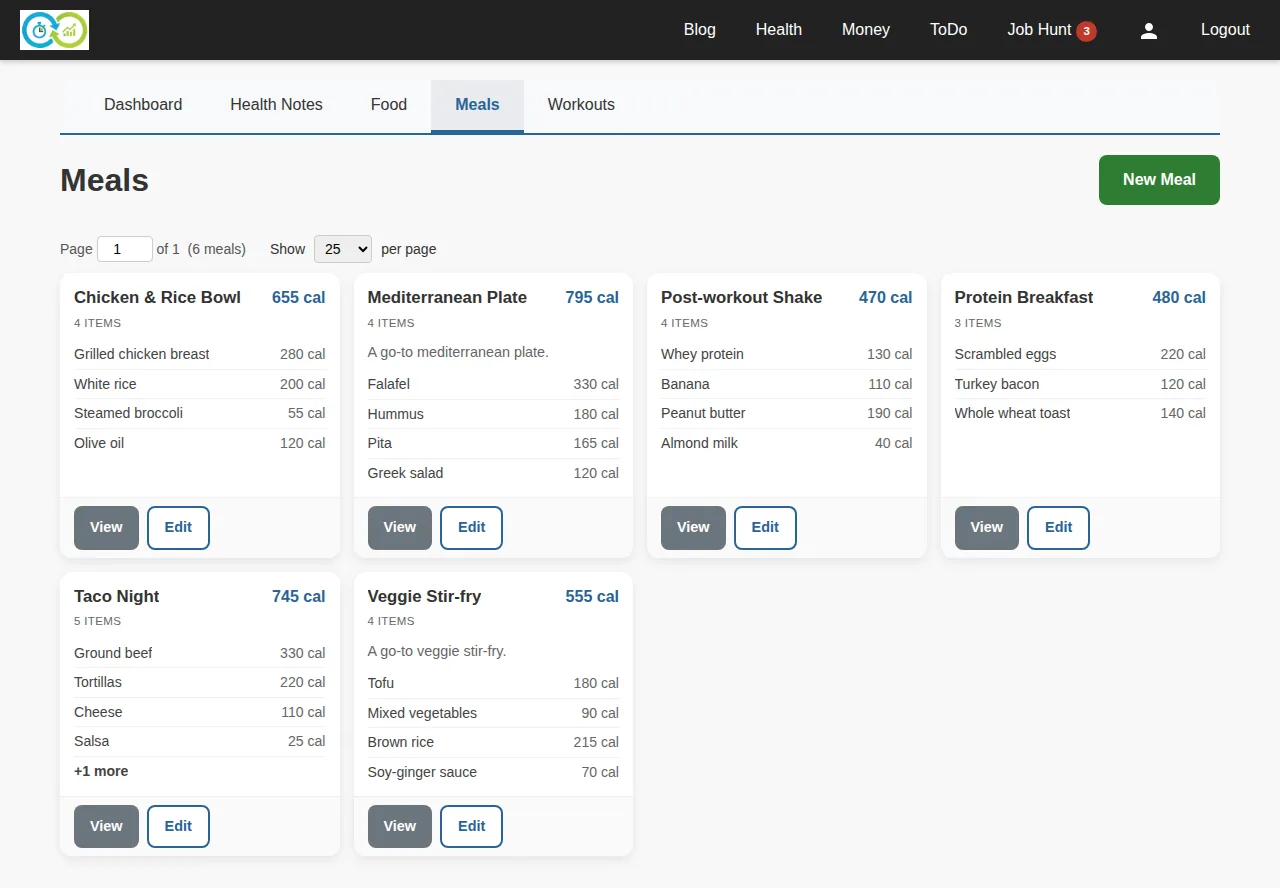View the Chicken & Rice Bowl meal
1280x888 pixels.
[106, 528]
